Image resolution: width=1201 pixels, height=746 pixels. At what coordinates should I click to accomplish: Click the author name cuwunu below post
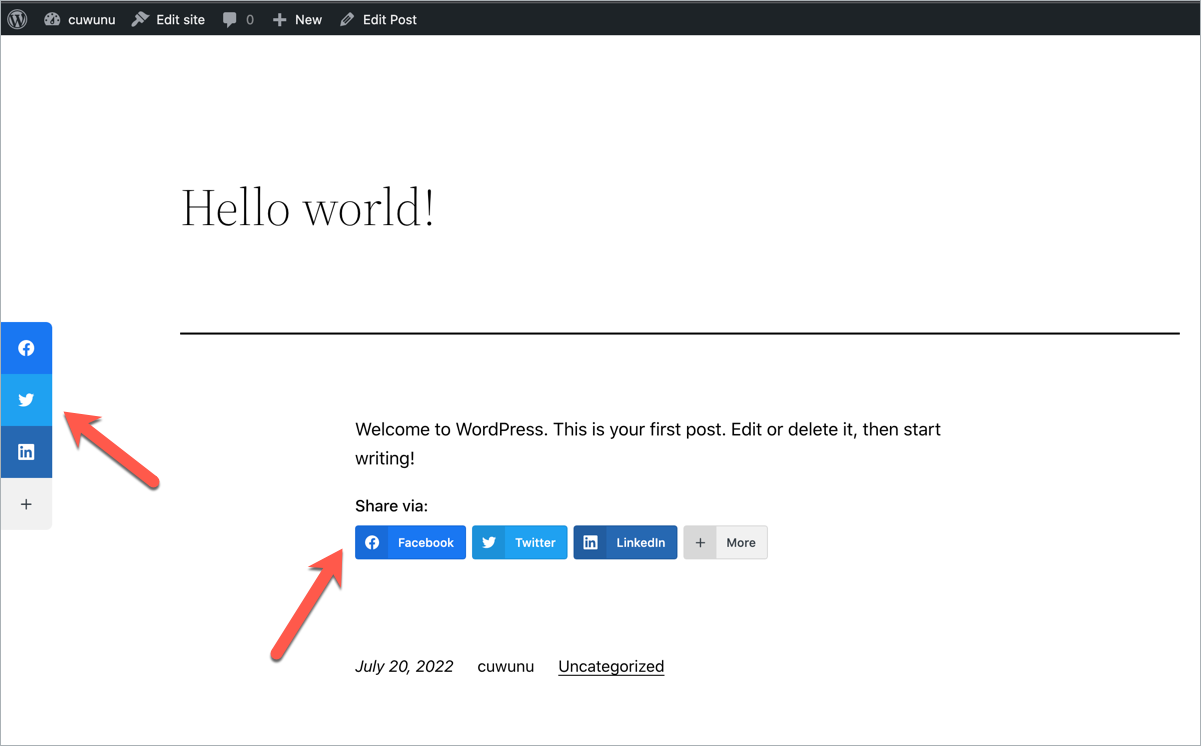click(x=505, y=666)
